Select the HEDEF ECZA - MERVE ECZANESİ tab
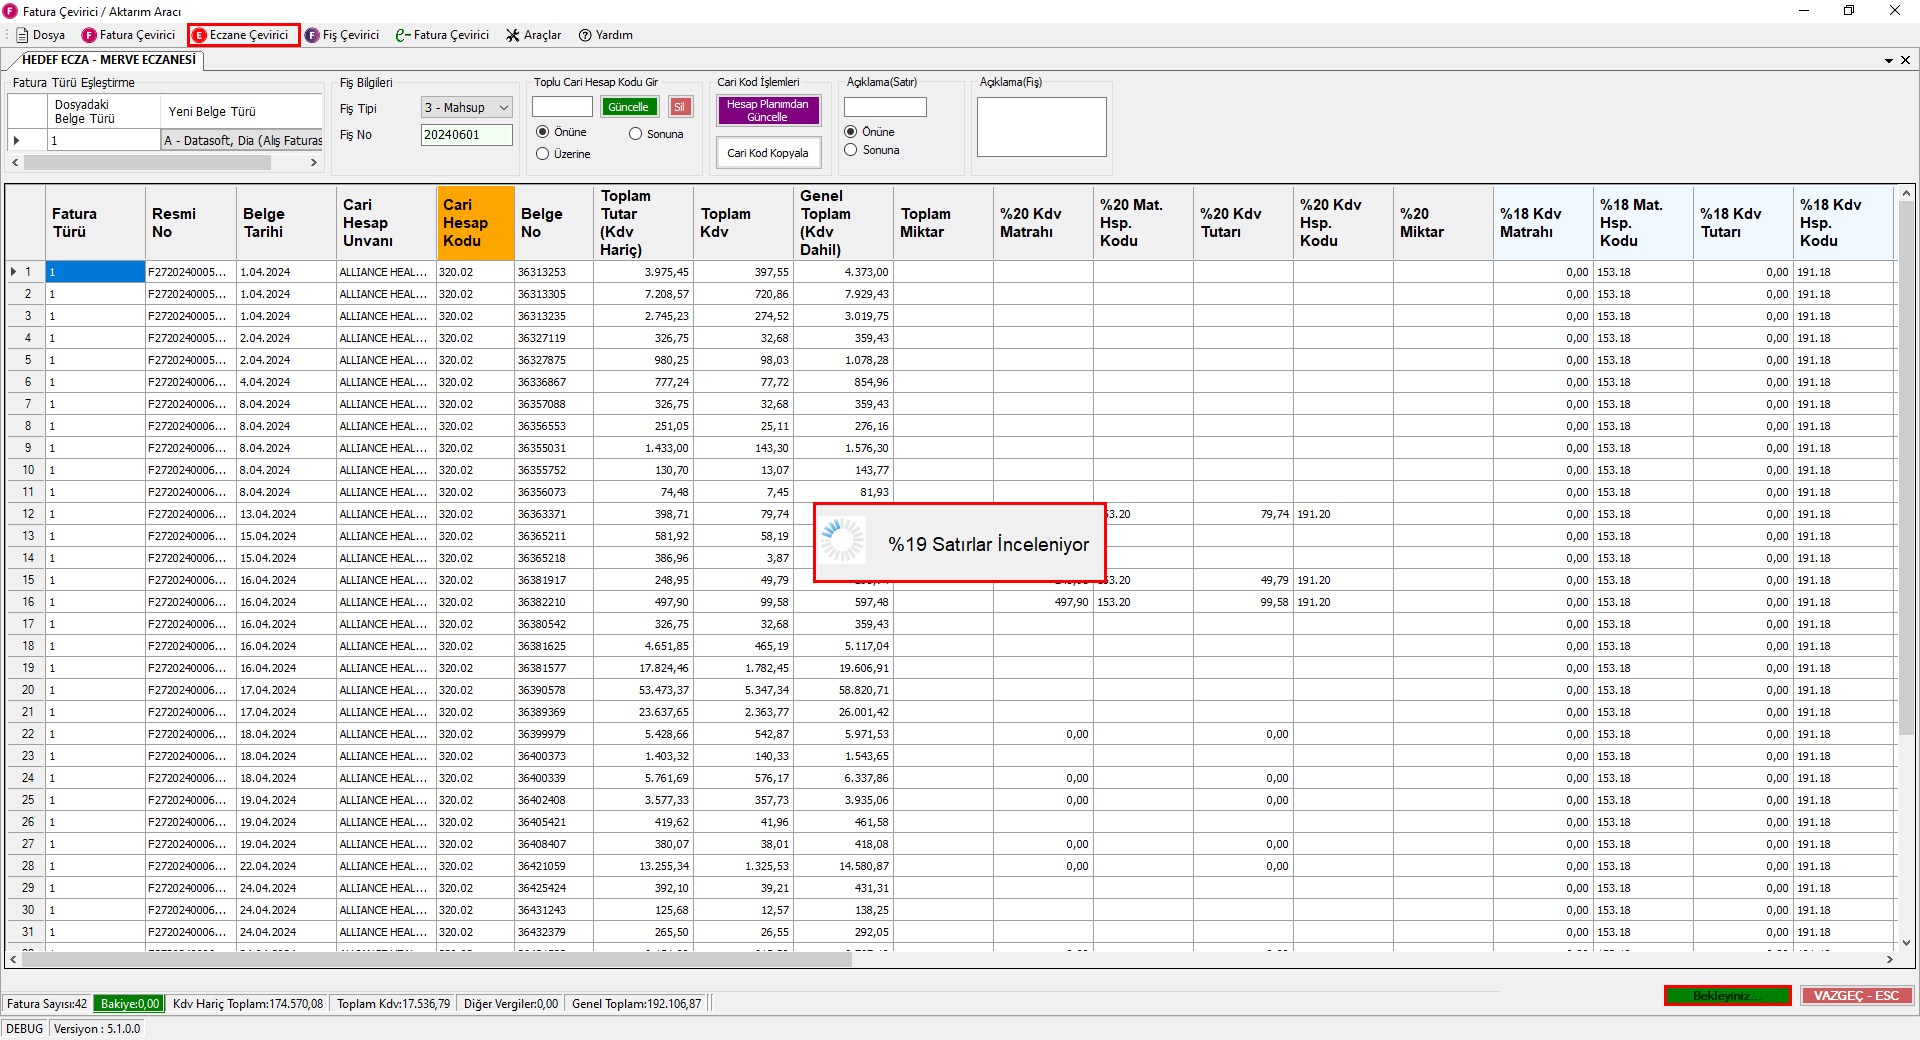Screen dimensions: 1920x1040 click(x=109, y=60)
